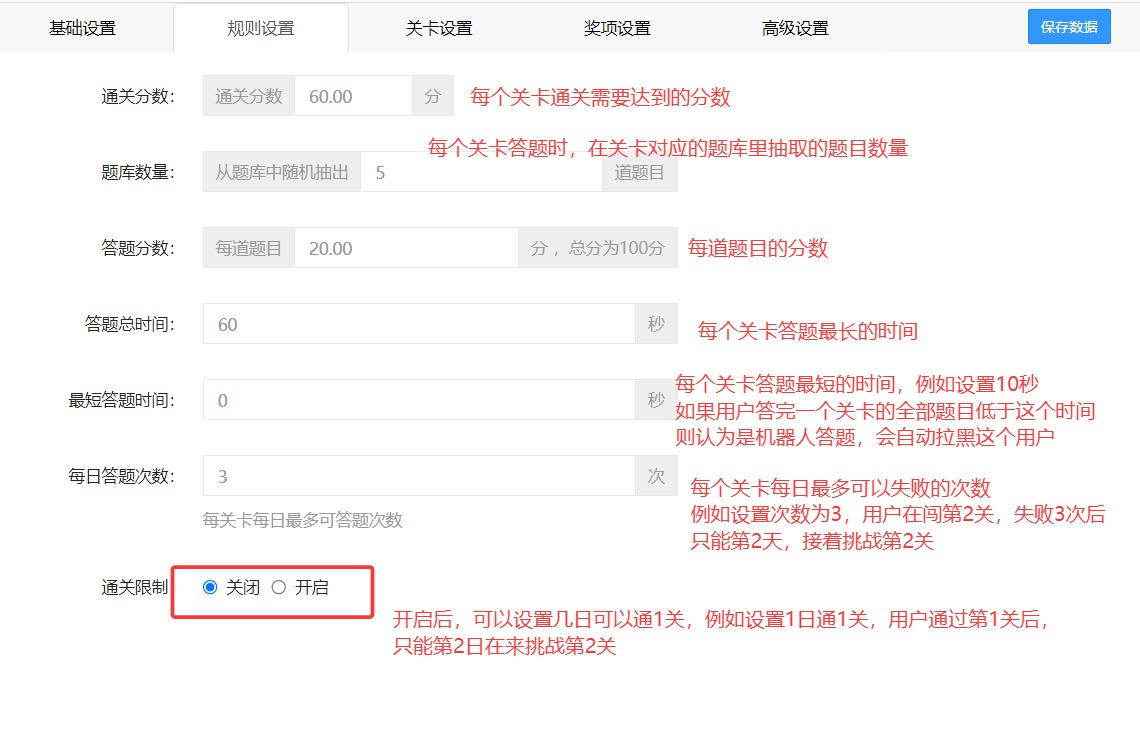Image resolution: width=1140 pixels, height=751 pixels.
Task: Open the 关卡设置 tab
Action: click(439, 28)
